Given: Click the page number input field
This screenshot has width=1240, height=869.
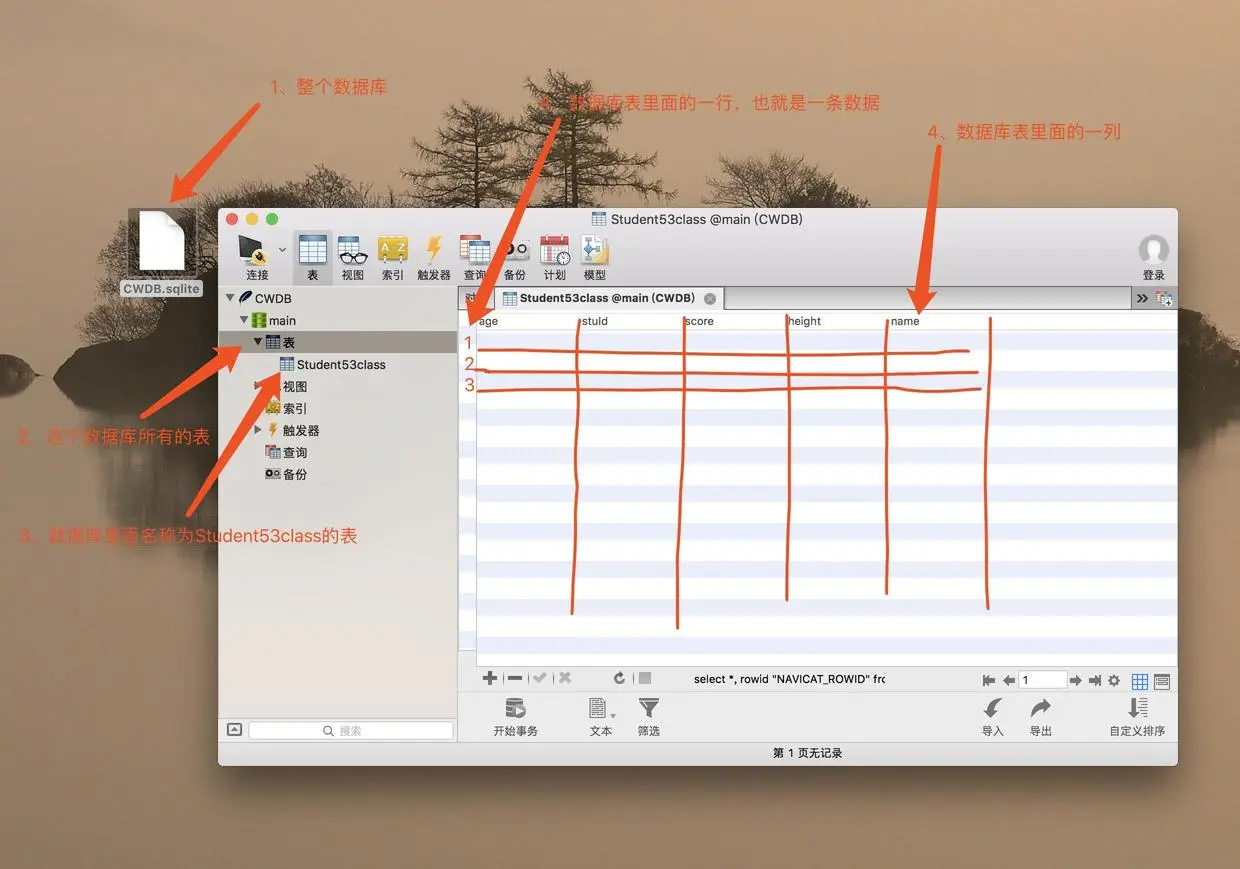Looking at the screenshot, I should click(x=1042, y=680).
